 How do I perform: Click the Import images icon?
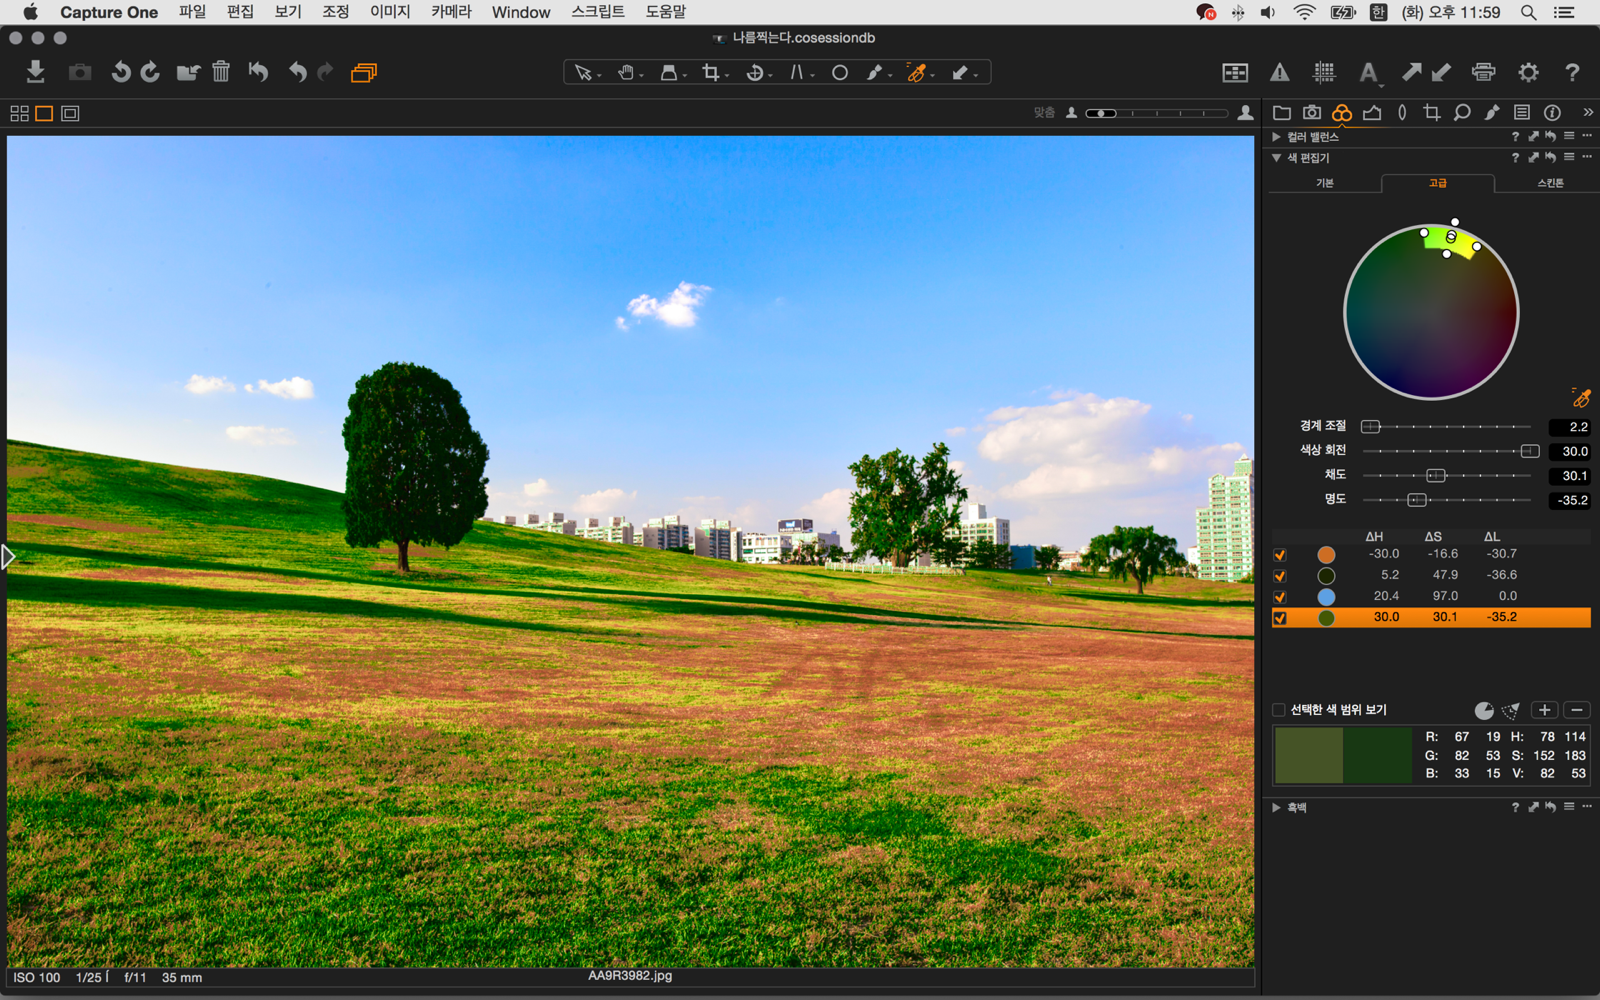(x=35, y=72)
